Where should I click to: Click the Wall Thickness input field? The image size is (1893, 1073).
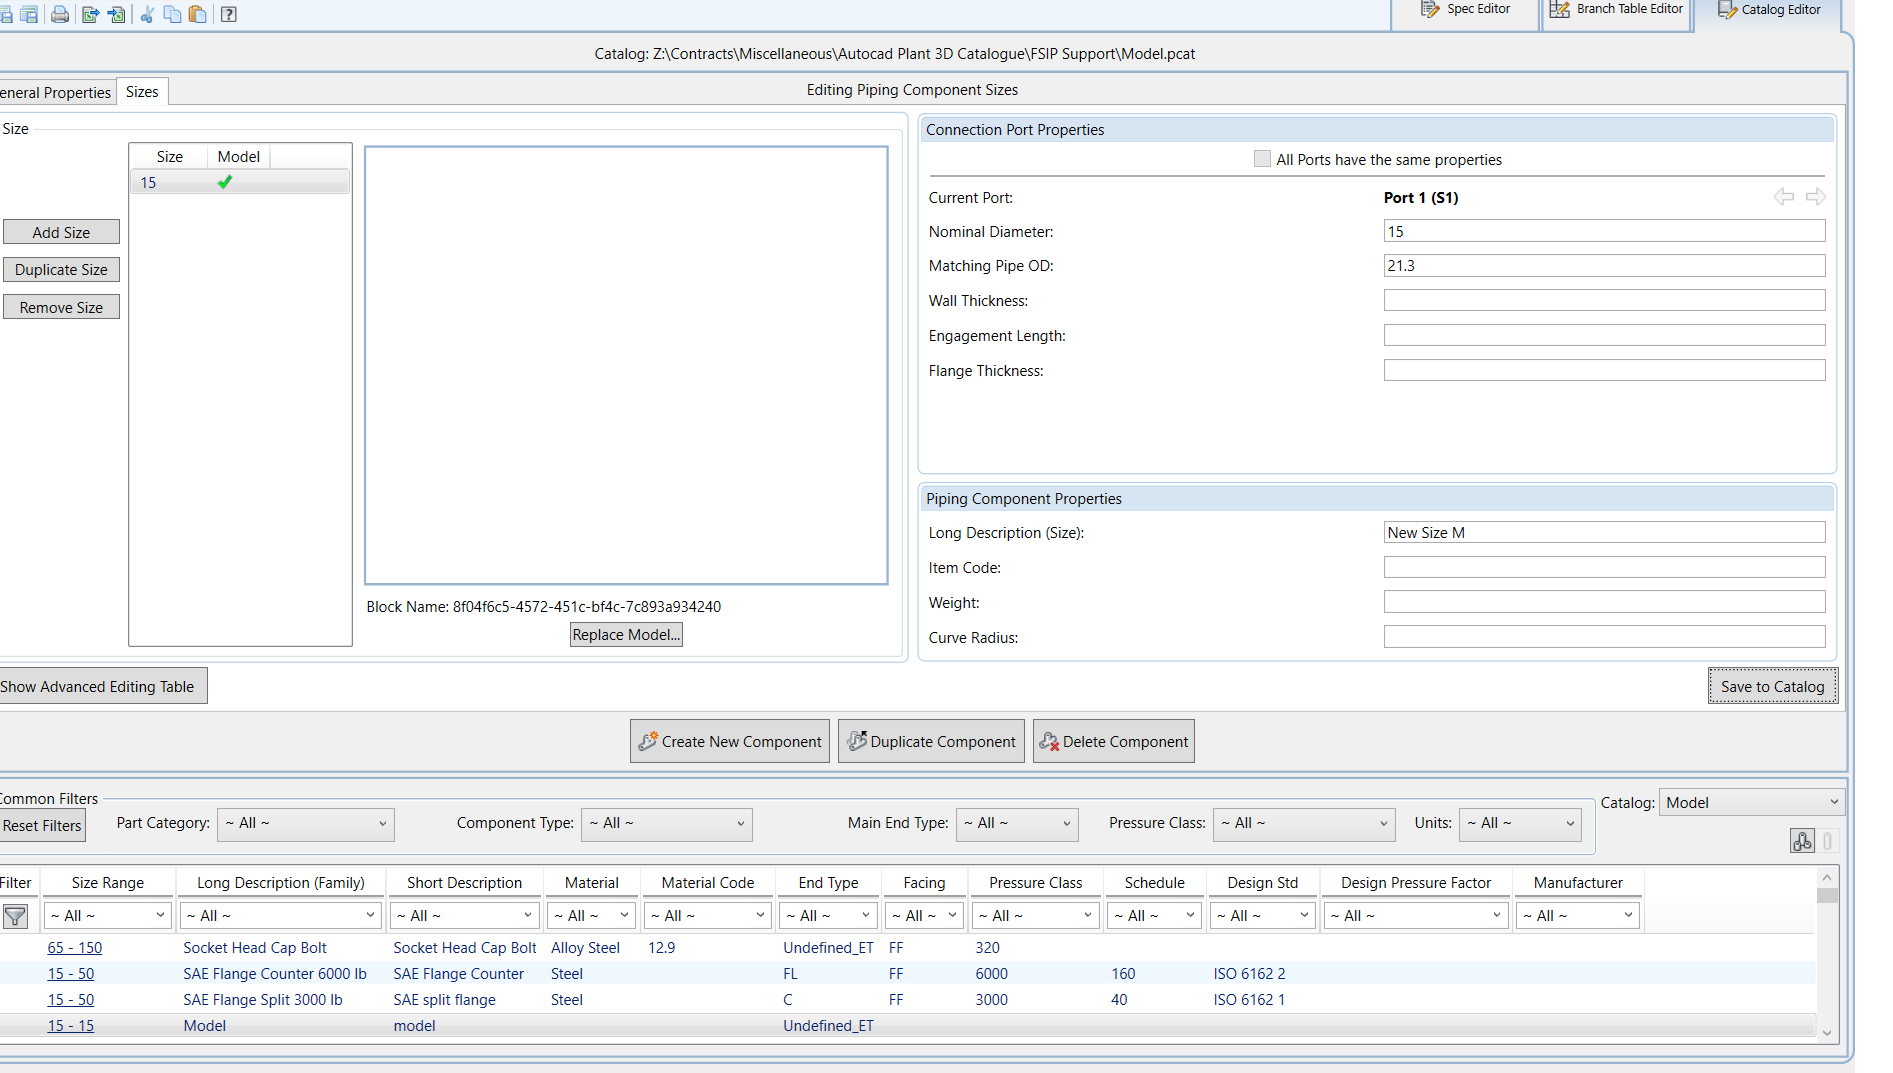click(1603, 301)
